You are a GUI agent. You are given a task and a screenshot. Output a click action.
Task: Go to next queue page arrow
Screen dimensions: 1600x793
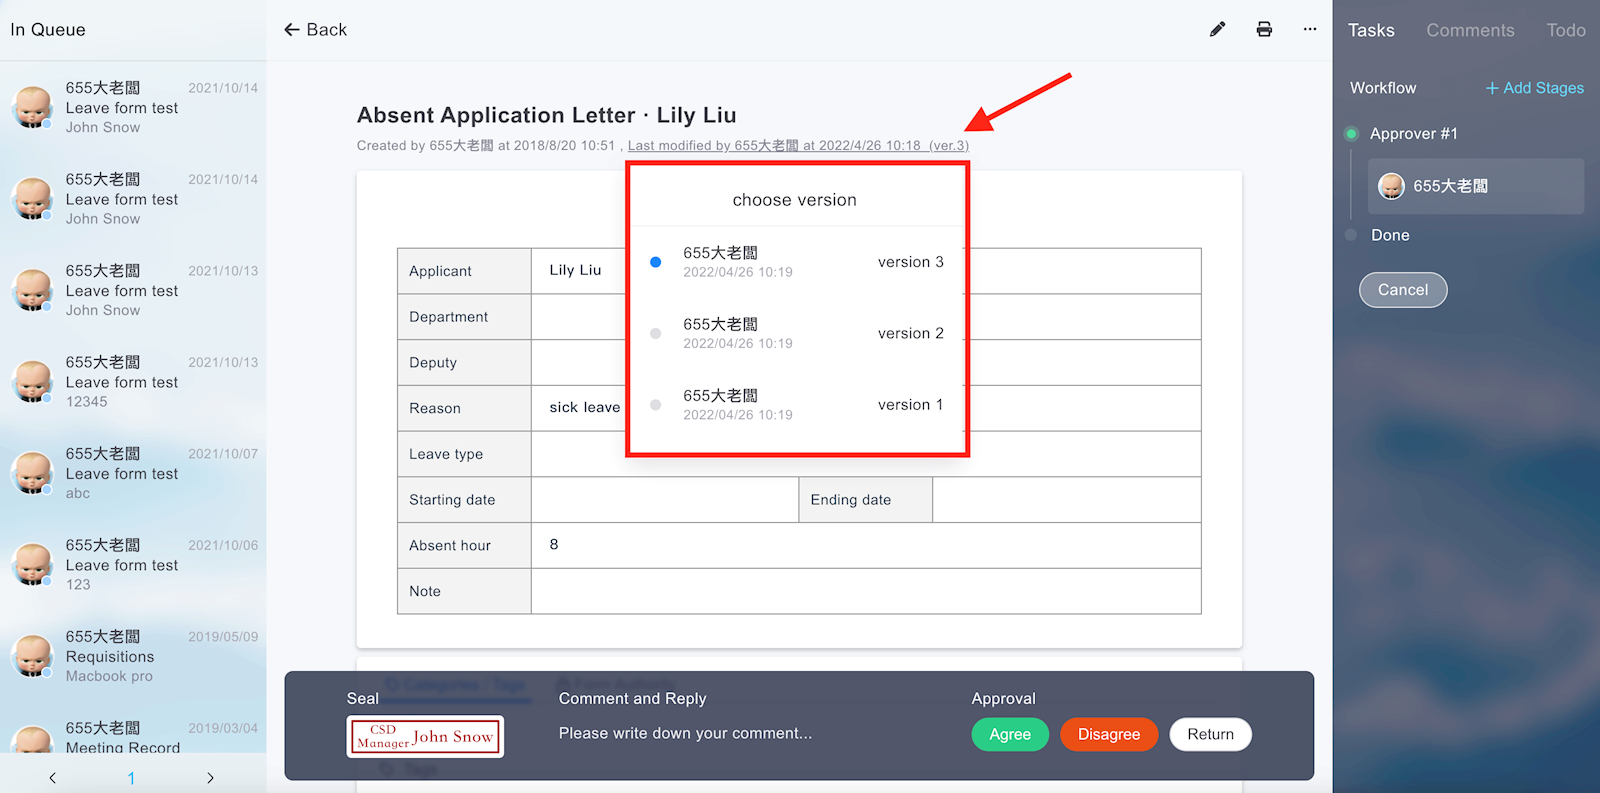(x=210, y=778)
